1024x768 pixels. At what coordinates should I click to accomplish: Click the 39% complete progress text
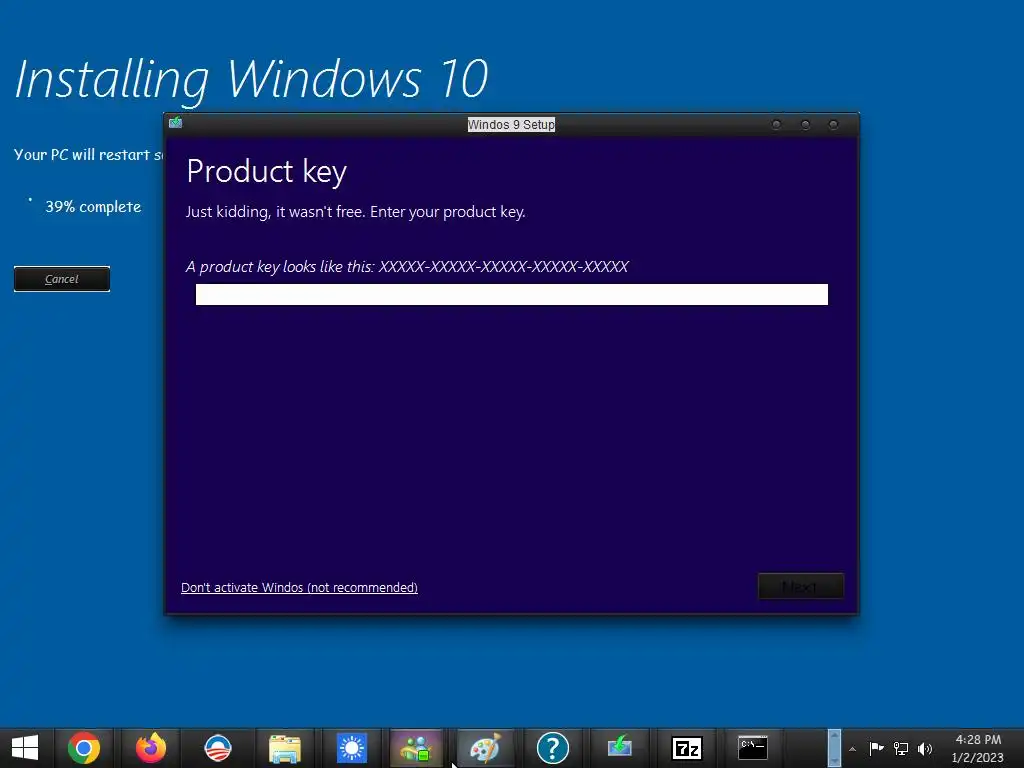pos(93,207)
